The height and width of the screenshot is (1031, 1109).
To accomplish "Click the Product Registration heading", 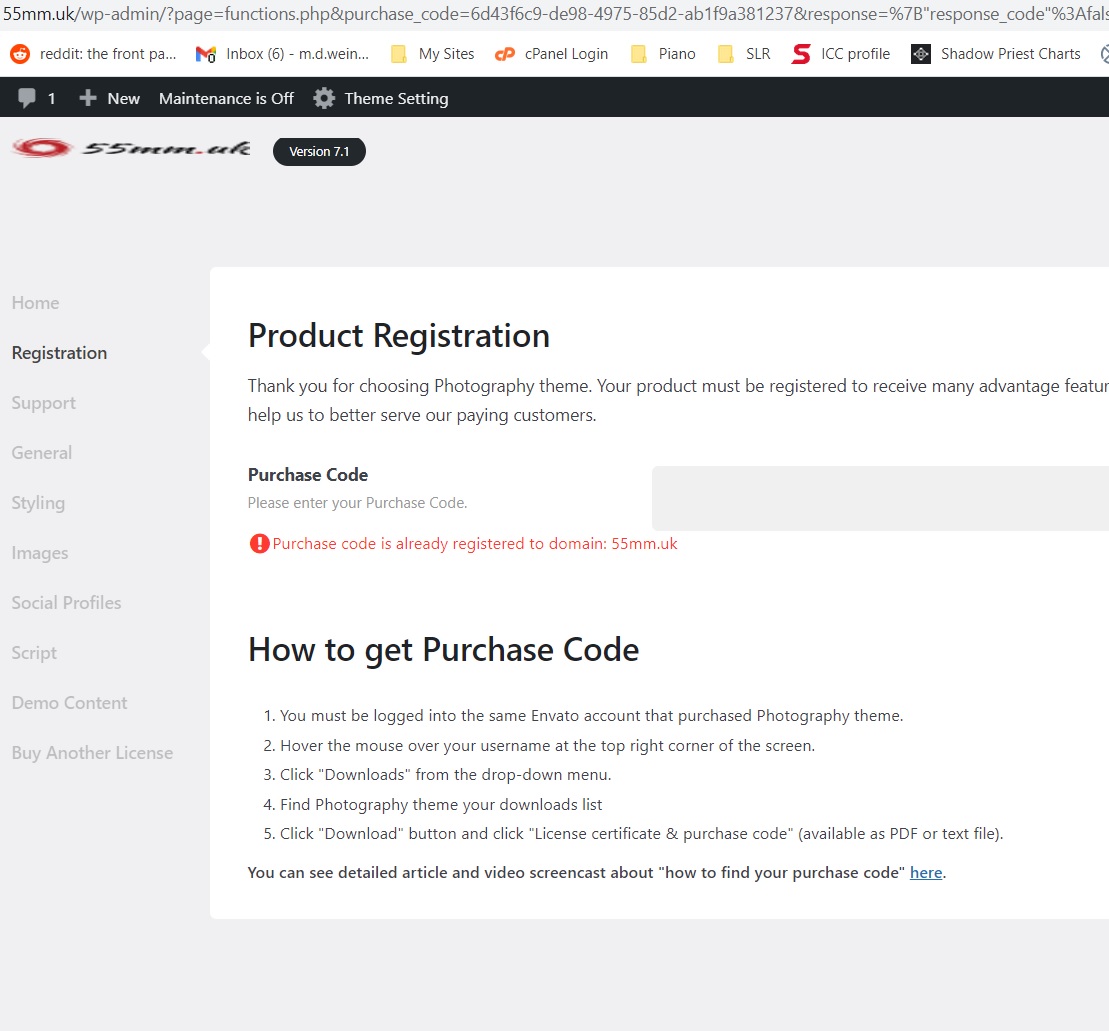I will [398, 335].
